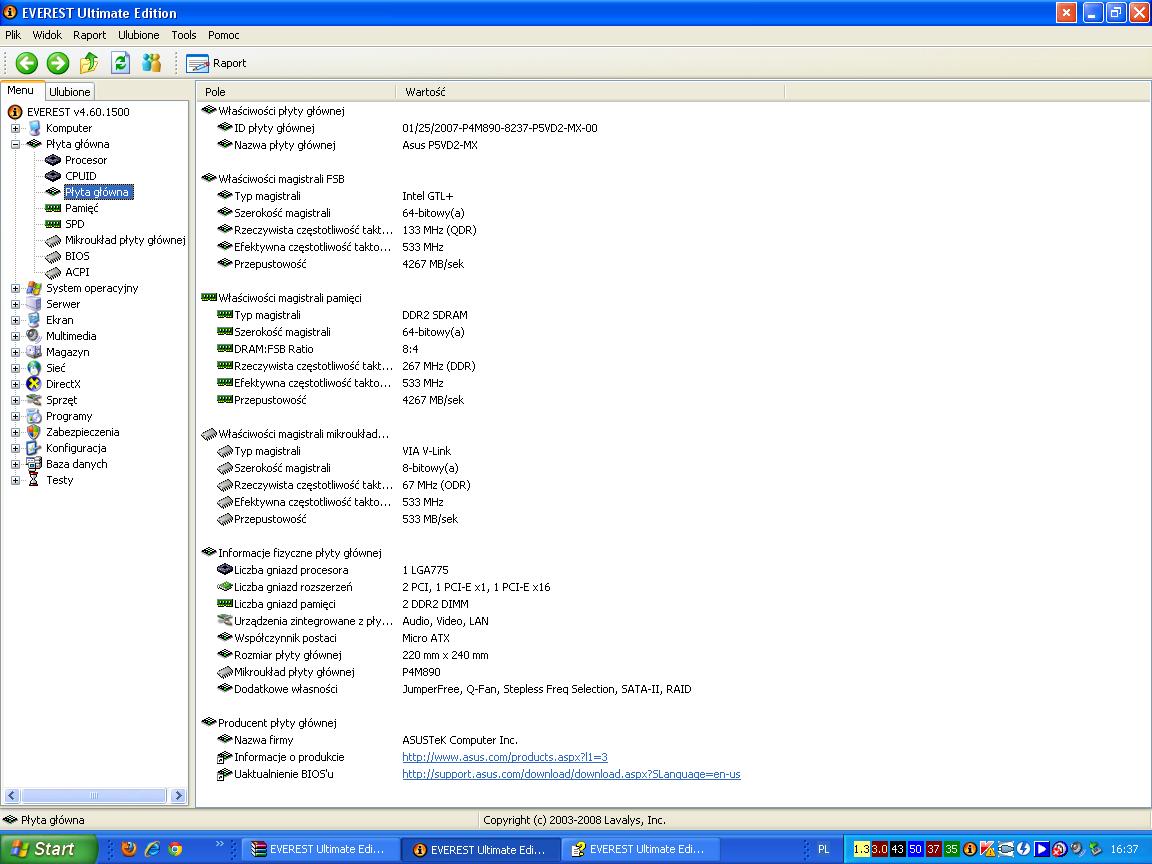The height and width of the screenshot is (864, 1152).
Task: Expand the Konfiguracja node
Action: click(x=15, y=448)
